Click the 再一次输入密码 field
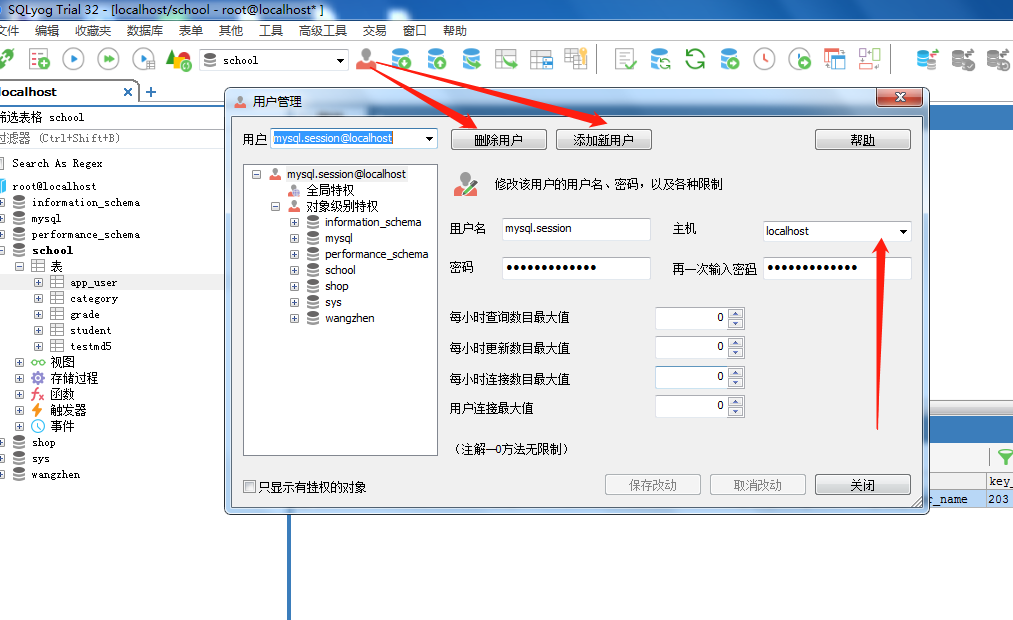1013x620 pixels. click(837, 267)
